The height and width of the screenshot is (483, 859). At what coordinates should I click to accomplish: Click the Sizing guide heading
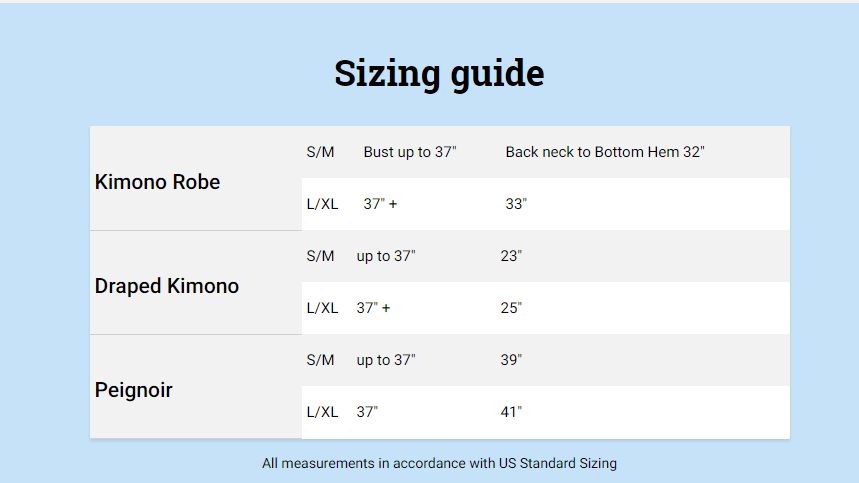click(439, 74)
